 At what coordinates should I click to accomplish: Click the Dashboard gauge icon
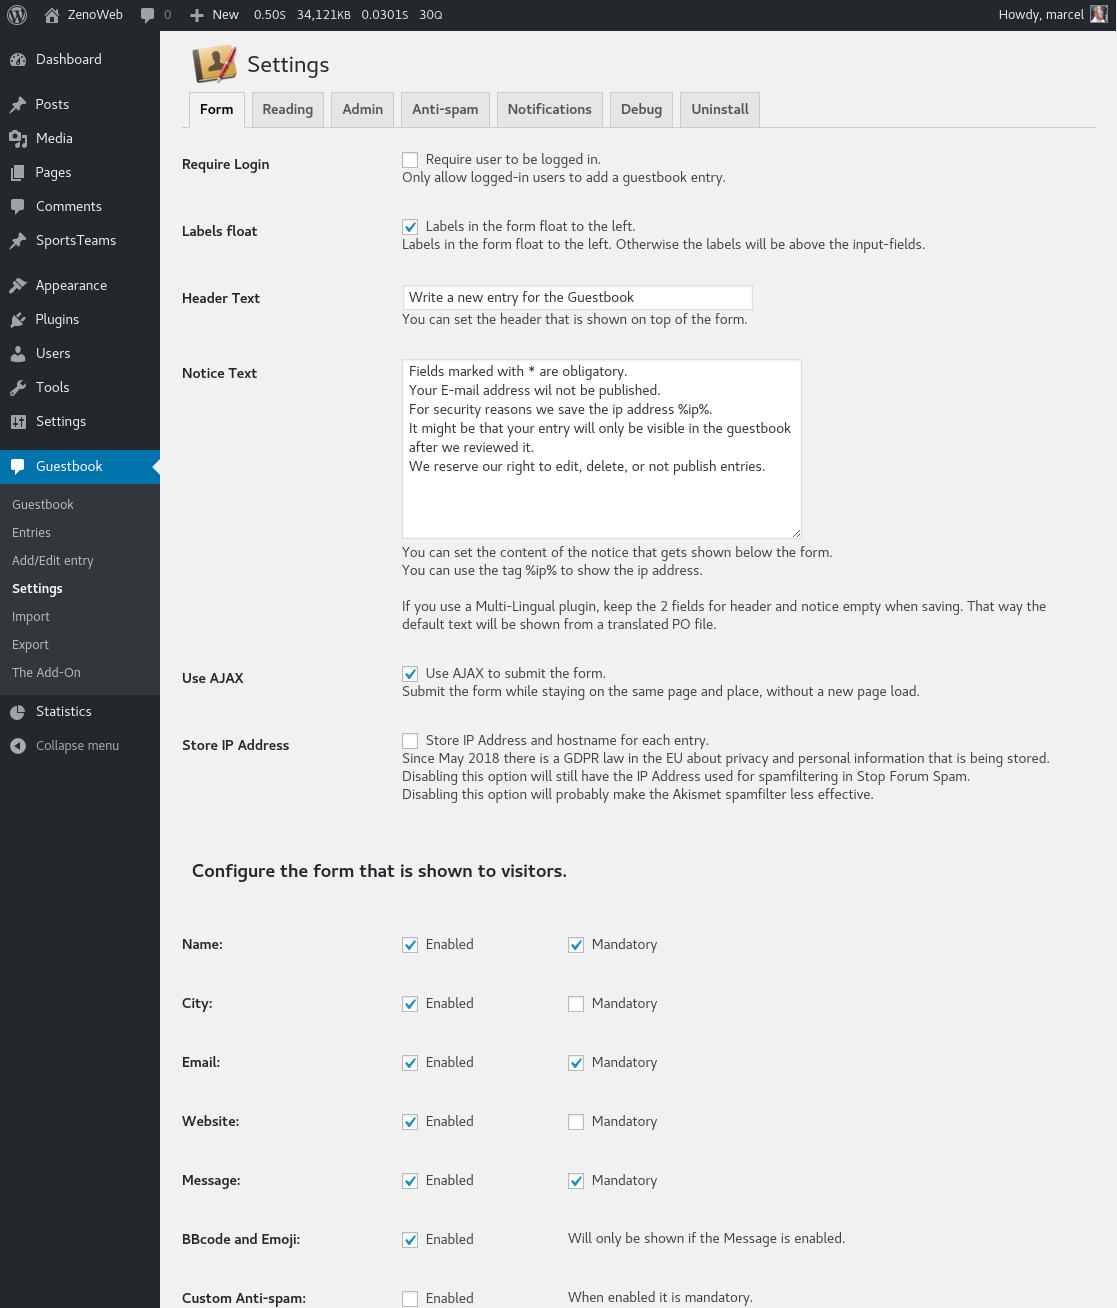18,60
